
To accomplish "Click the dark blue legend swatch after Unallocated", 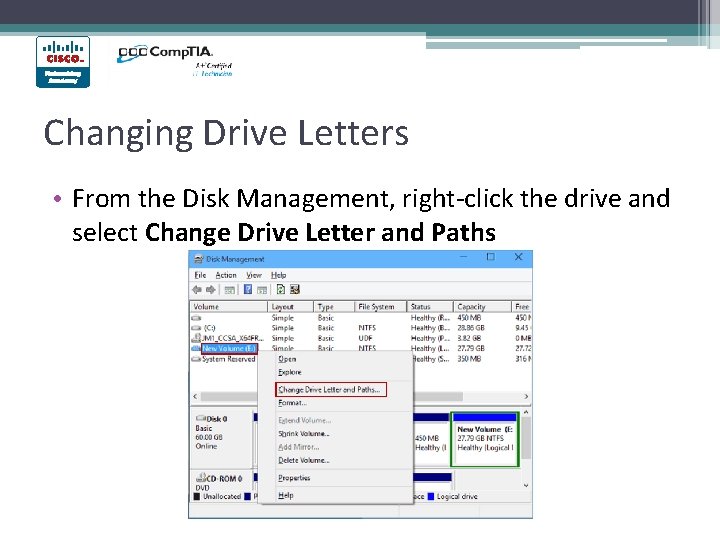I will pos(248,496).
